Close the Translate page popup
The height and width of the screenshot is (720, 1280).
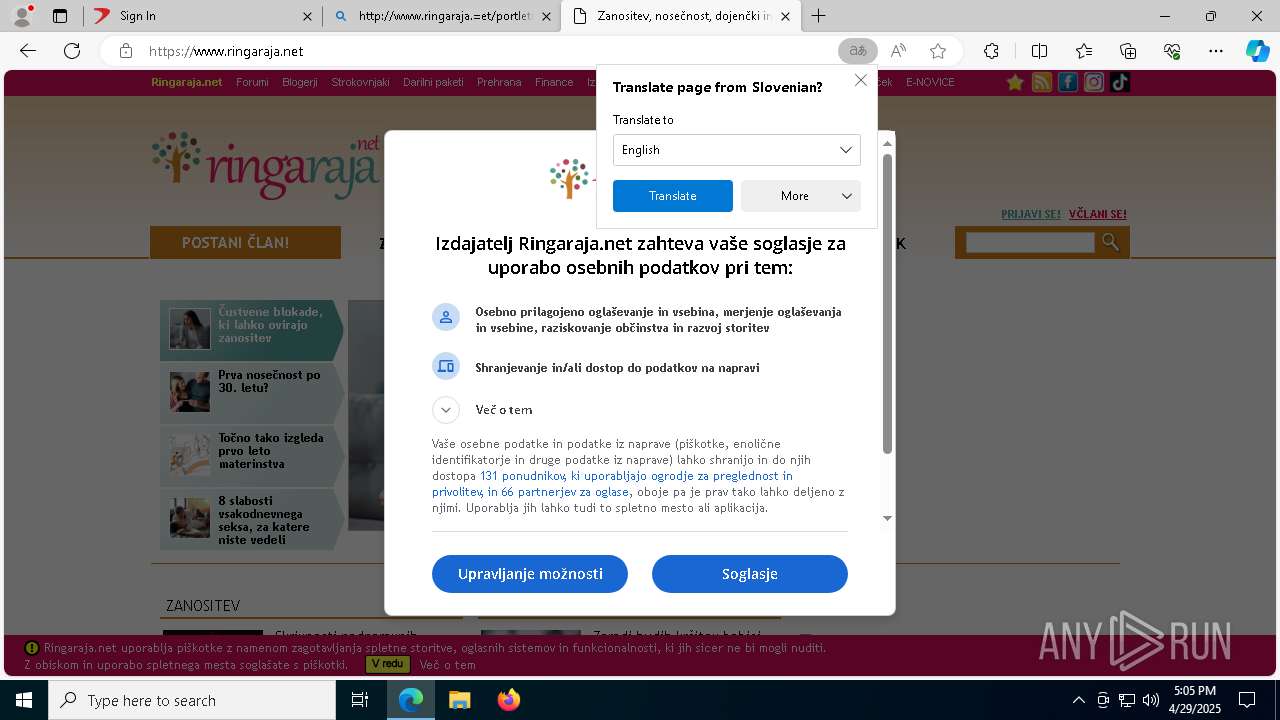tap(861, 80)
